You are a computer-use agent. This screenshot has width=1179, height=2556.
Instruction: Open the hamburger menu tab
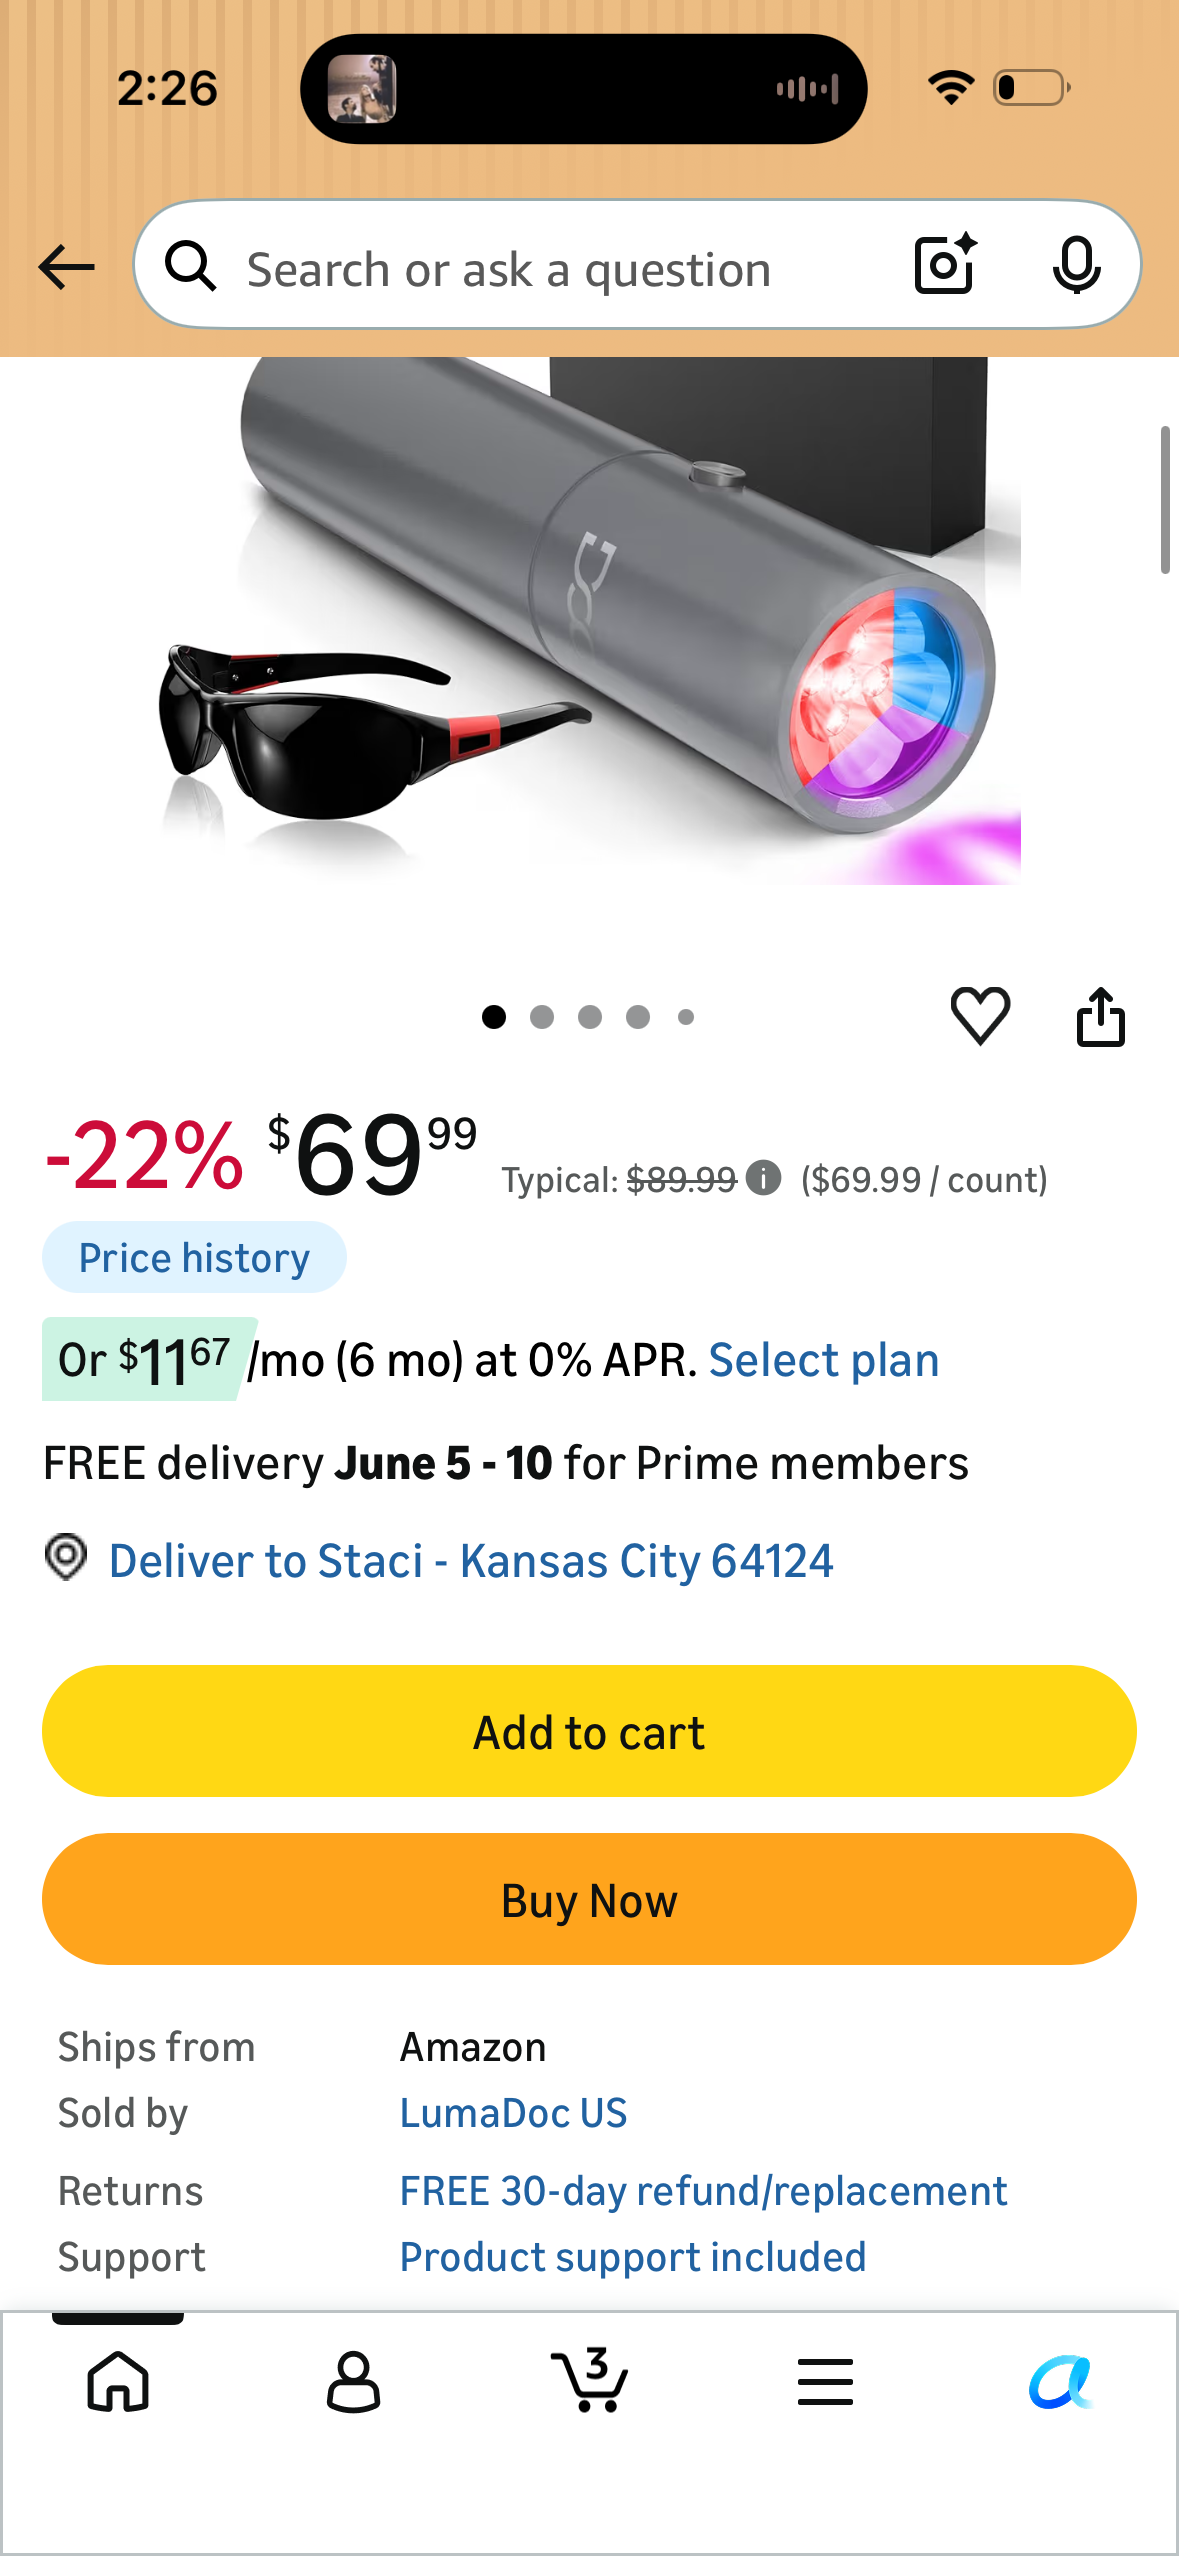click(x=825, y=2381)
